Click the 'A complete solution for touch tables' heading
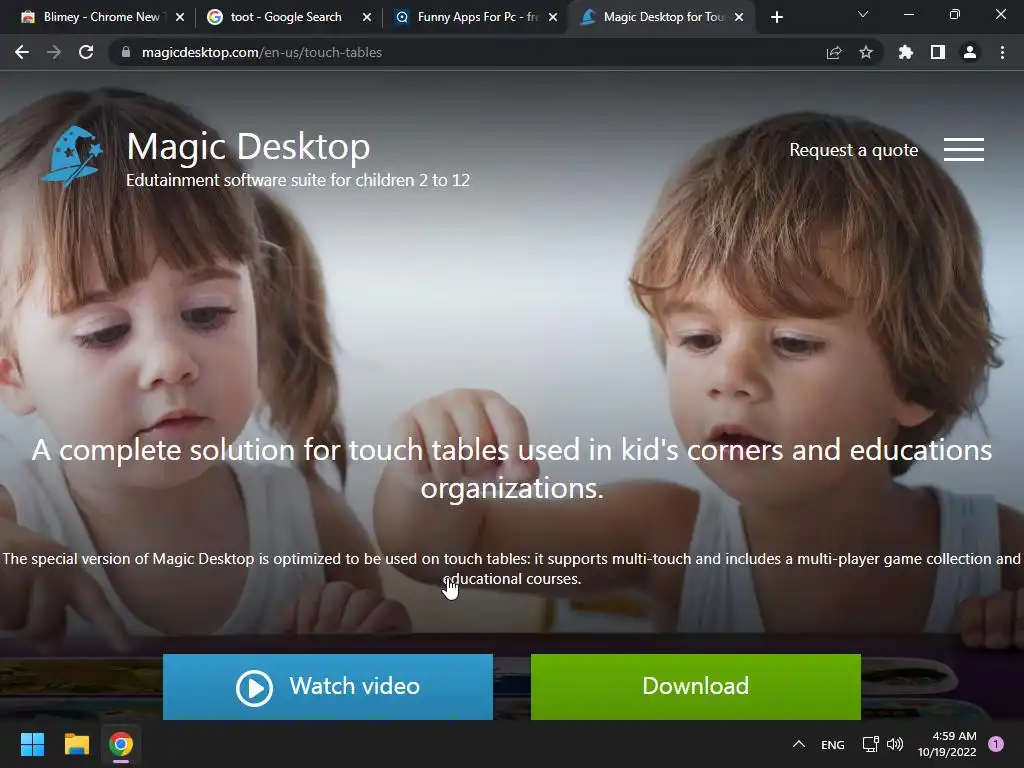Image resolution: width=1024 pixels, height=768 pixels. point(512,469)
